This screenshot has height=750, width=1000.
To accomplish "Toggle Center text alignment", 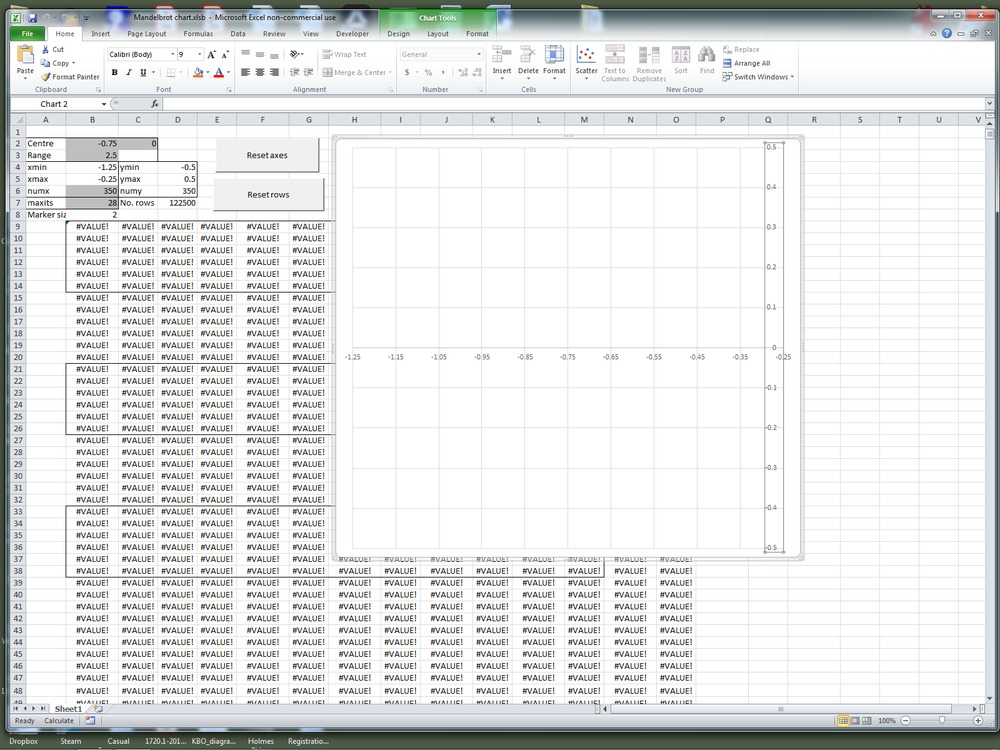I will (x=260, y=72).
